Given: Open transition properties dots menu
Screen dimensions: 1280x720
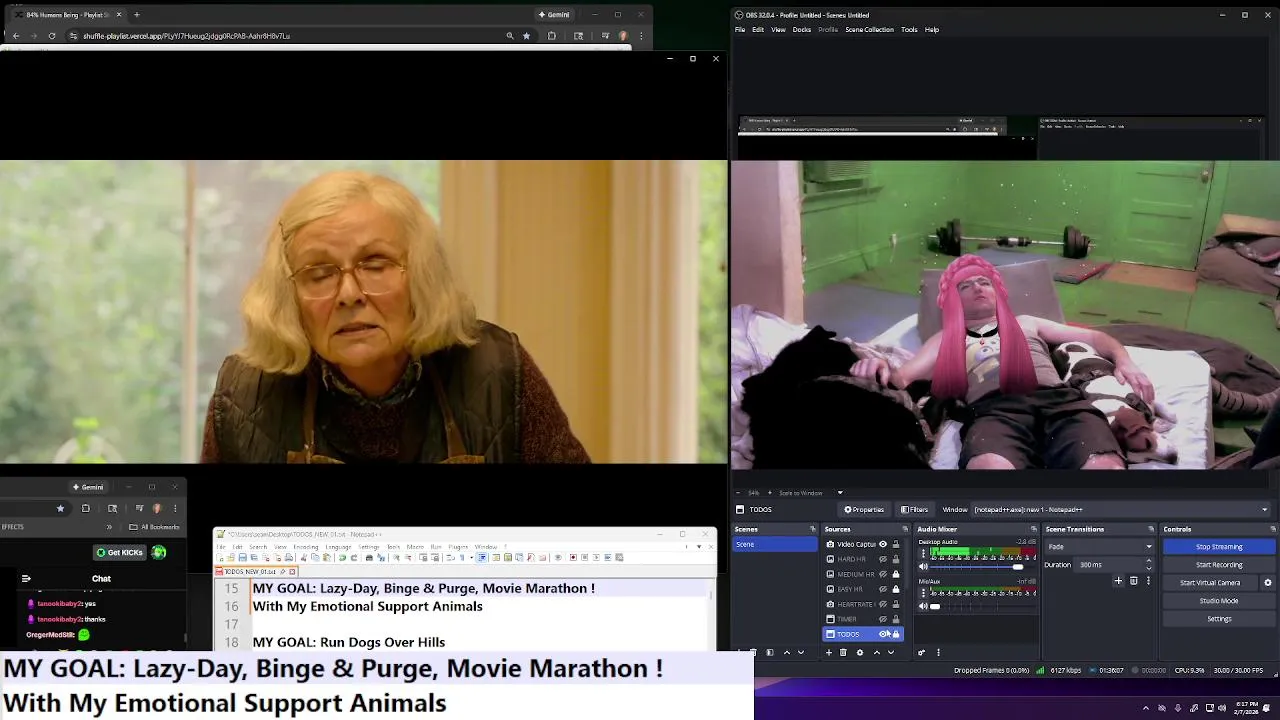Looking at the screenshot, I should [1148, 581].
